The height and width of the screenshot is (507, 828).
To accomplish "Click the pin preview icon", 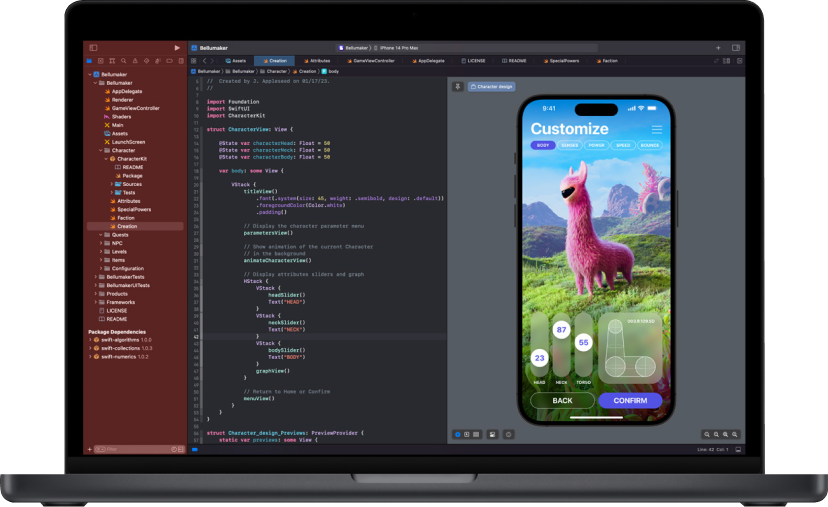I will coord(458,87).
